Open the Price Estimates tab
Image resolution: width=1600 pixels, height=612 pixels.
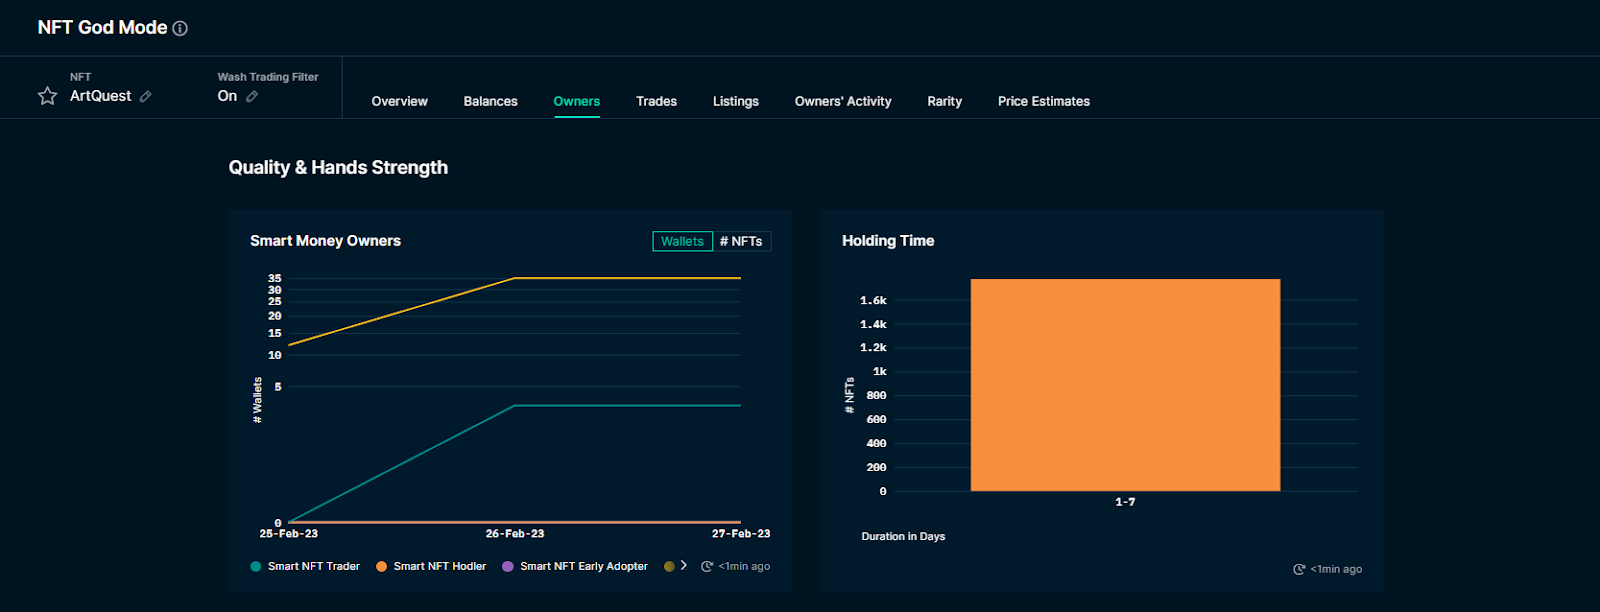pyautogui.click(x=1043, y=102)
